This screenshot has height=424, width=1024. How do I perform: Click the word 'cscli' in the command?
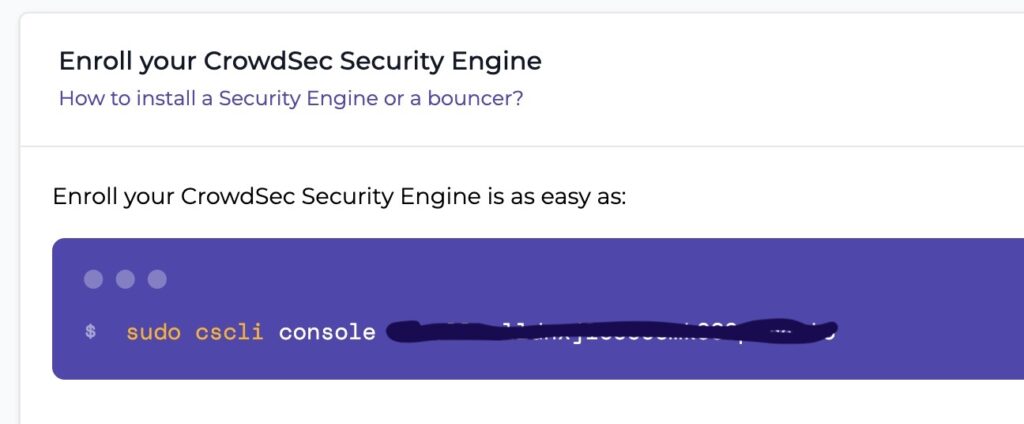tap(229, 332)
